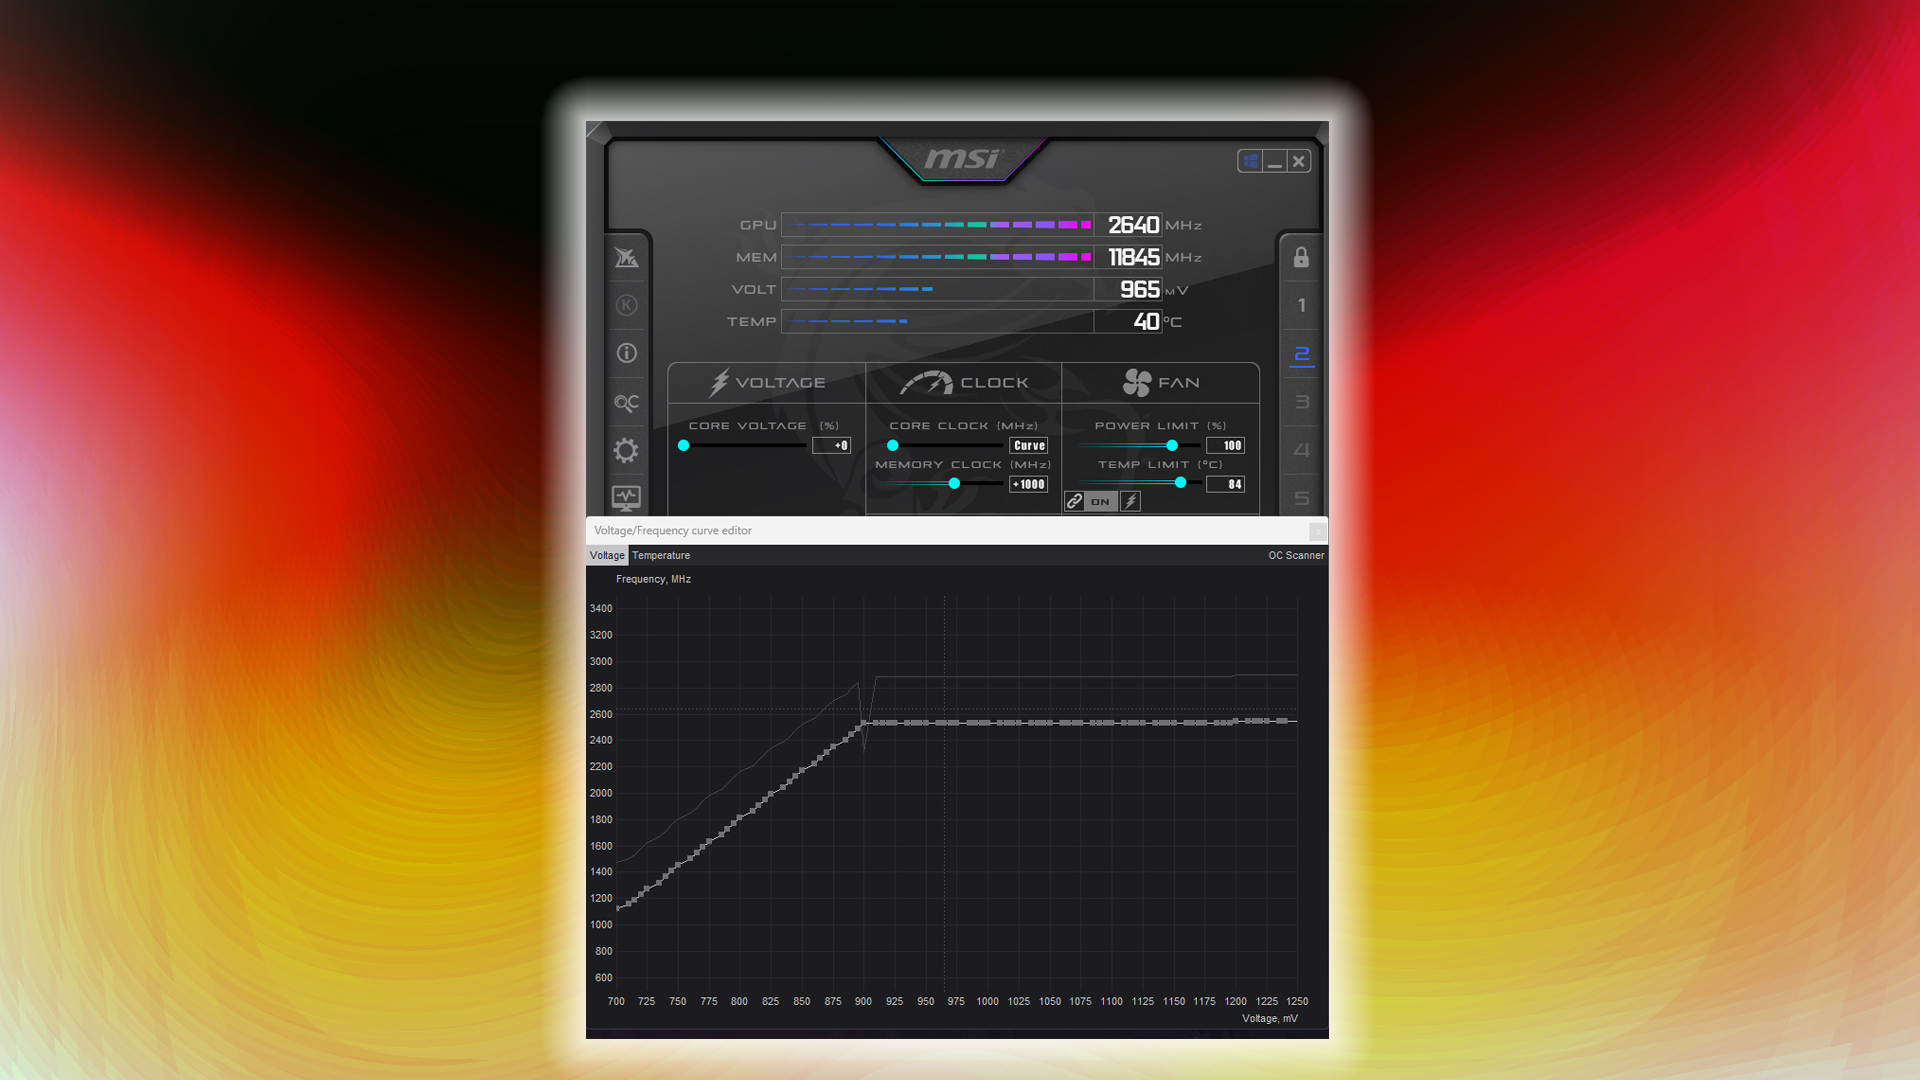Click the Voltage, mV axis label
1920x1080 pixels.
point(1270,1018)
